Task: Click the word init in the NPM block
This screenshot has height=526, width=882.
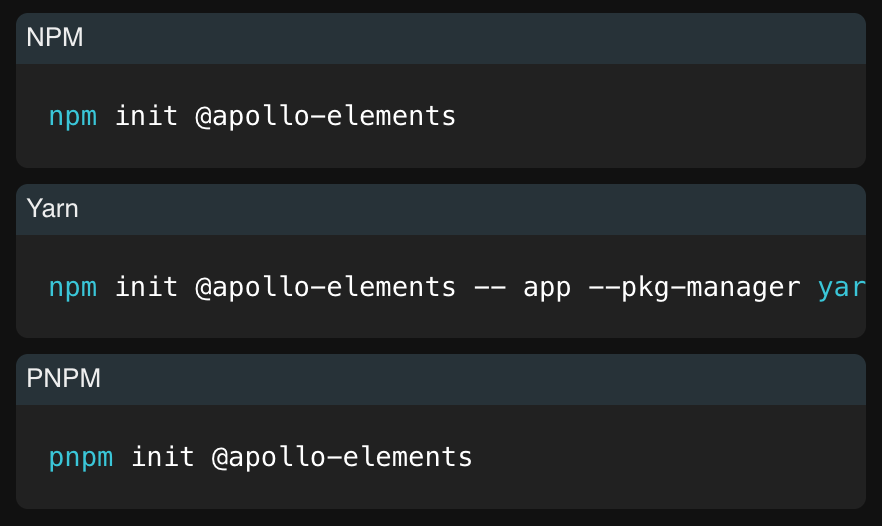Action: (146, 116)
